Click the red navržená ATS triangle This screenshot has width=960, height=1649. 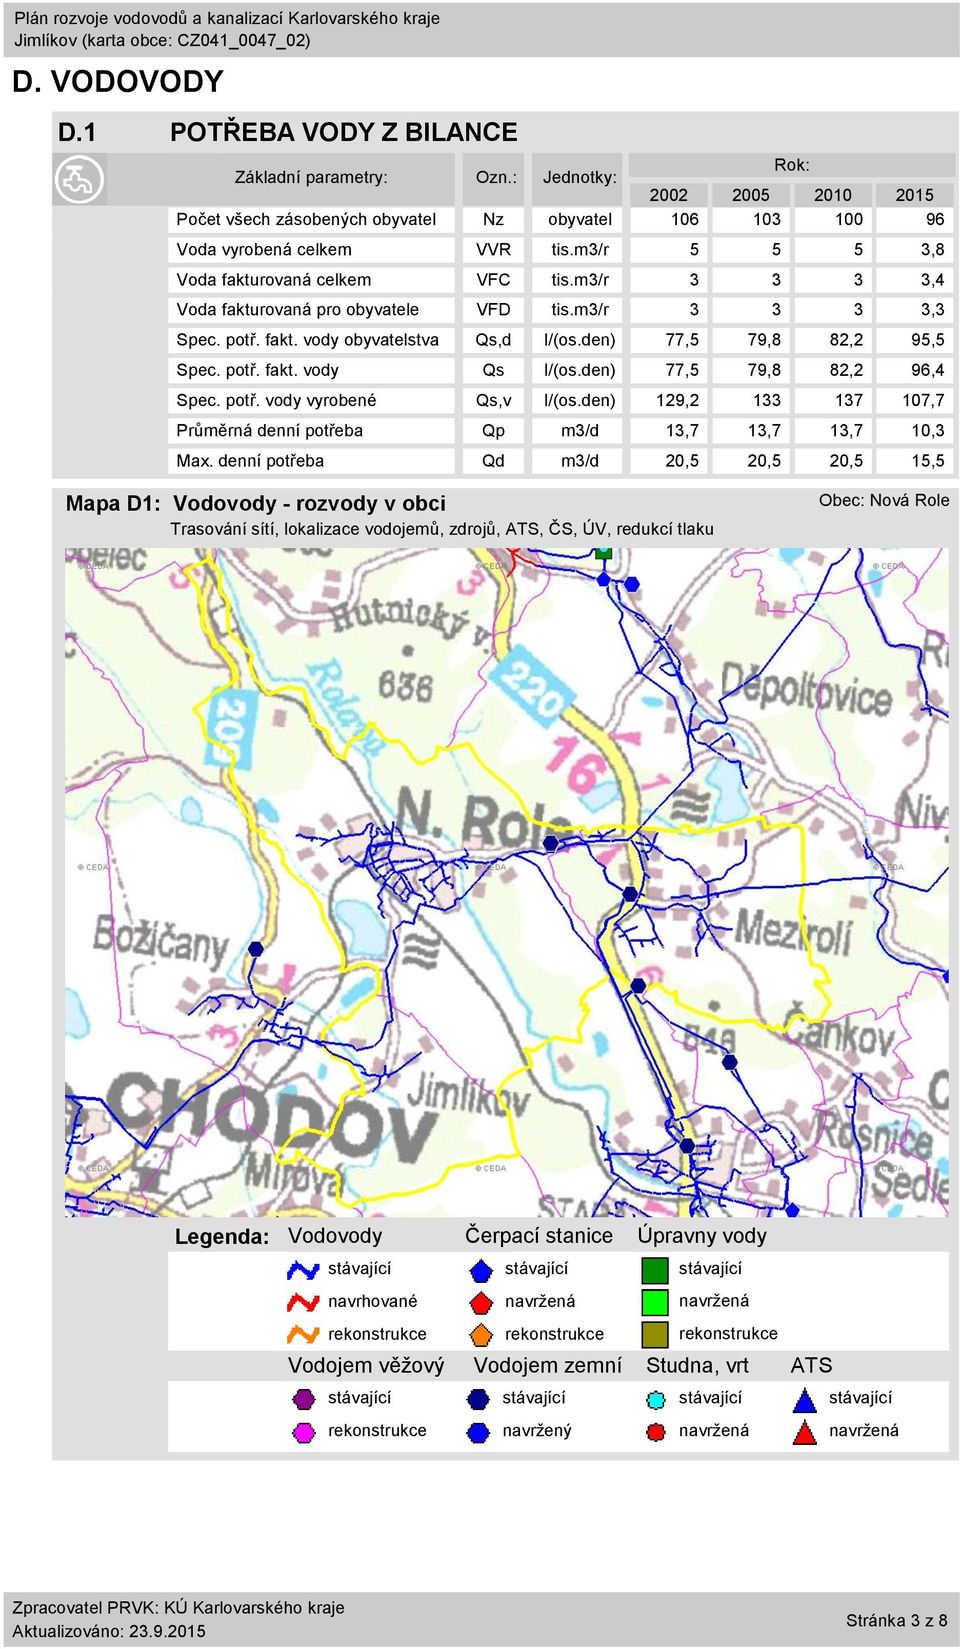click(805, 1432)
